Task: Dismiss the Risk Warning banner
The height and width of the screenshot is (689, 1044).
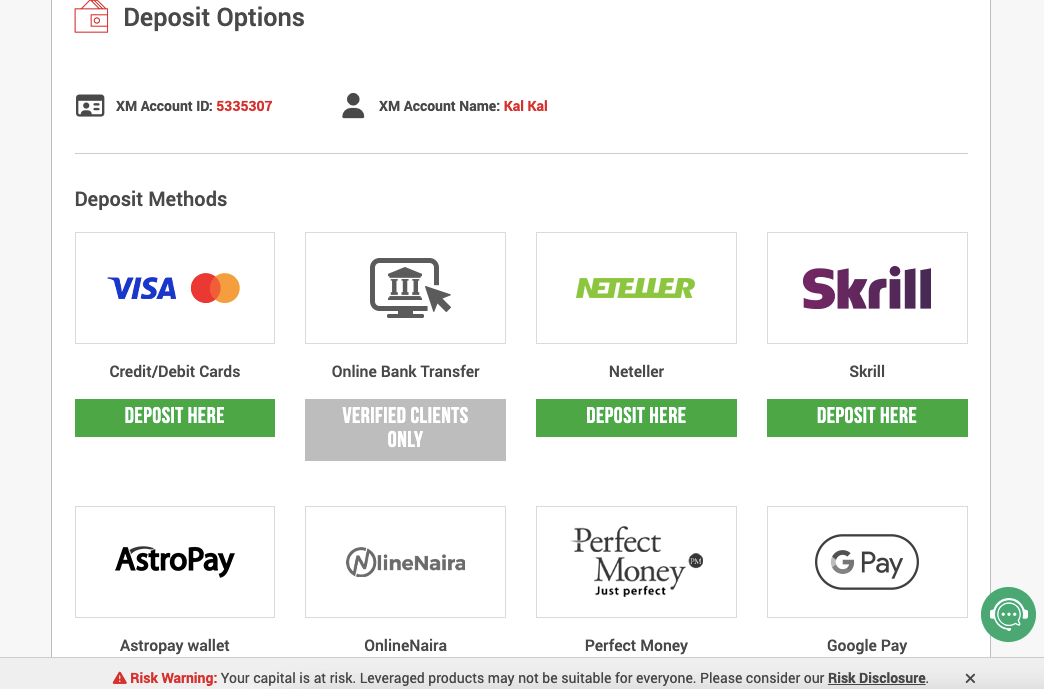Action: [970, 678]
